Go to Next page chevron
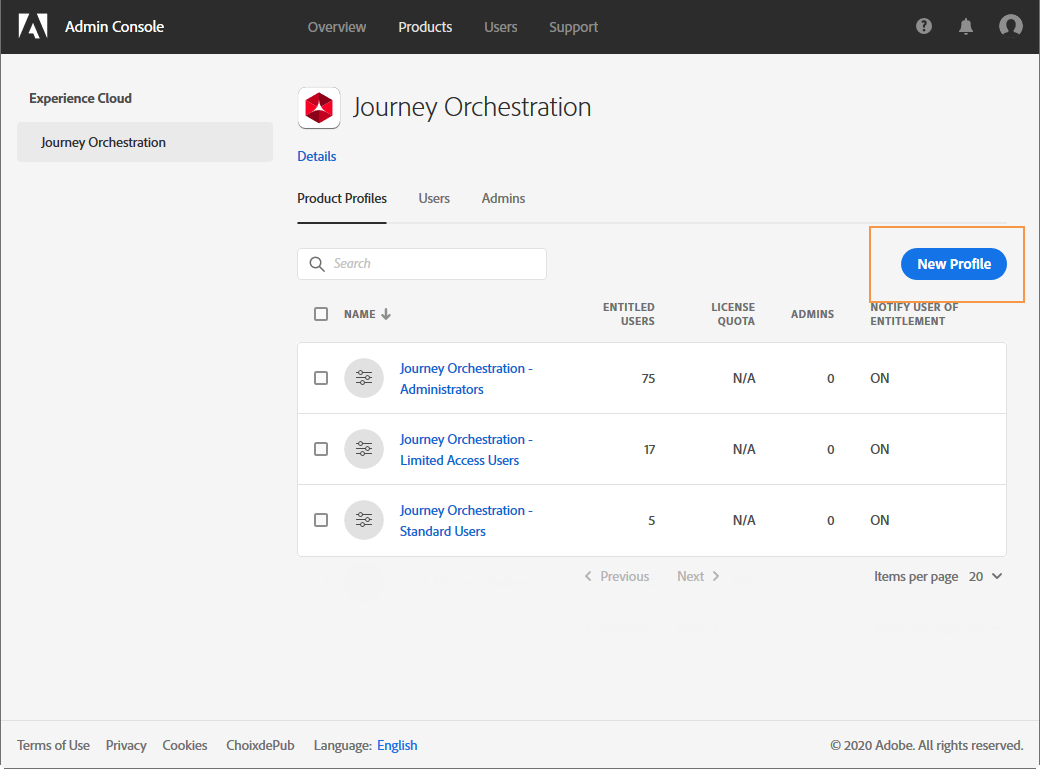 716,576
